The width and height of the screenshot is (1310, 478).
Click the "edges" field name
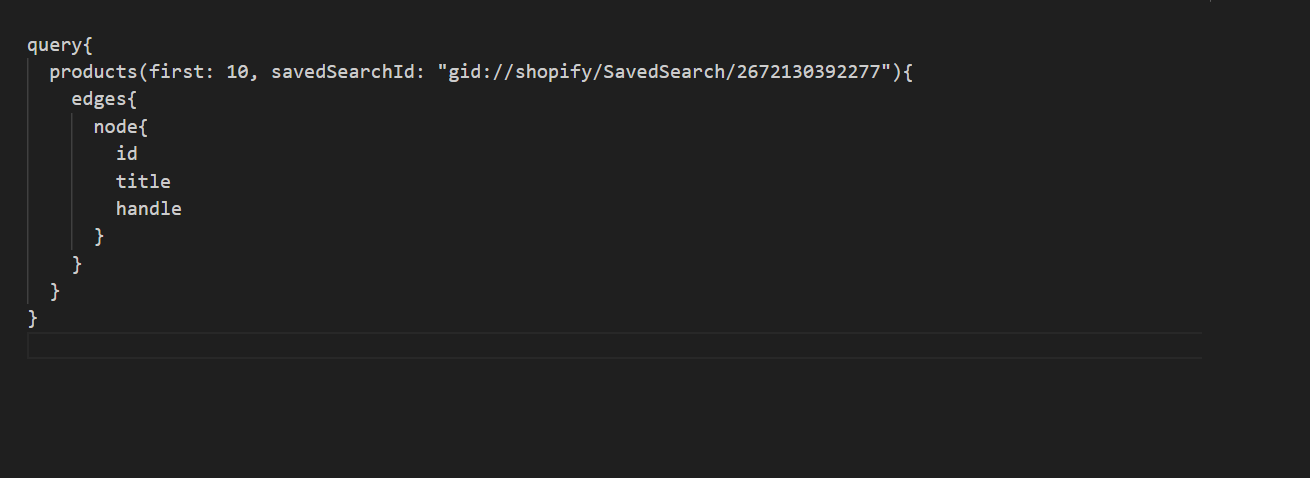98,99
